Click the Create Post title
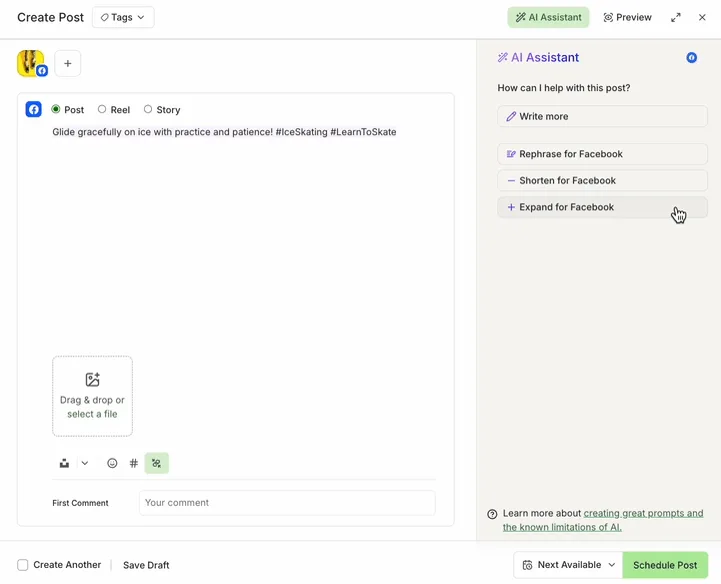The image size is (721, 584). 51,17
